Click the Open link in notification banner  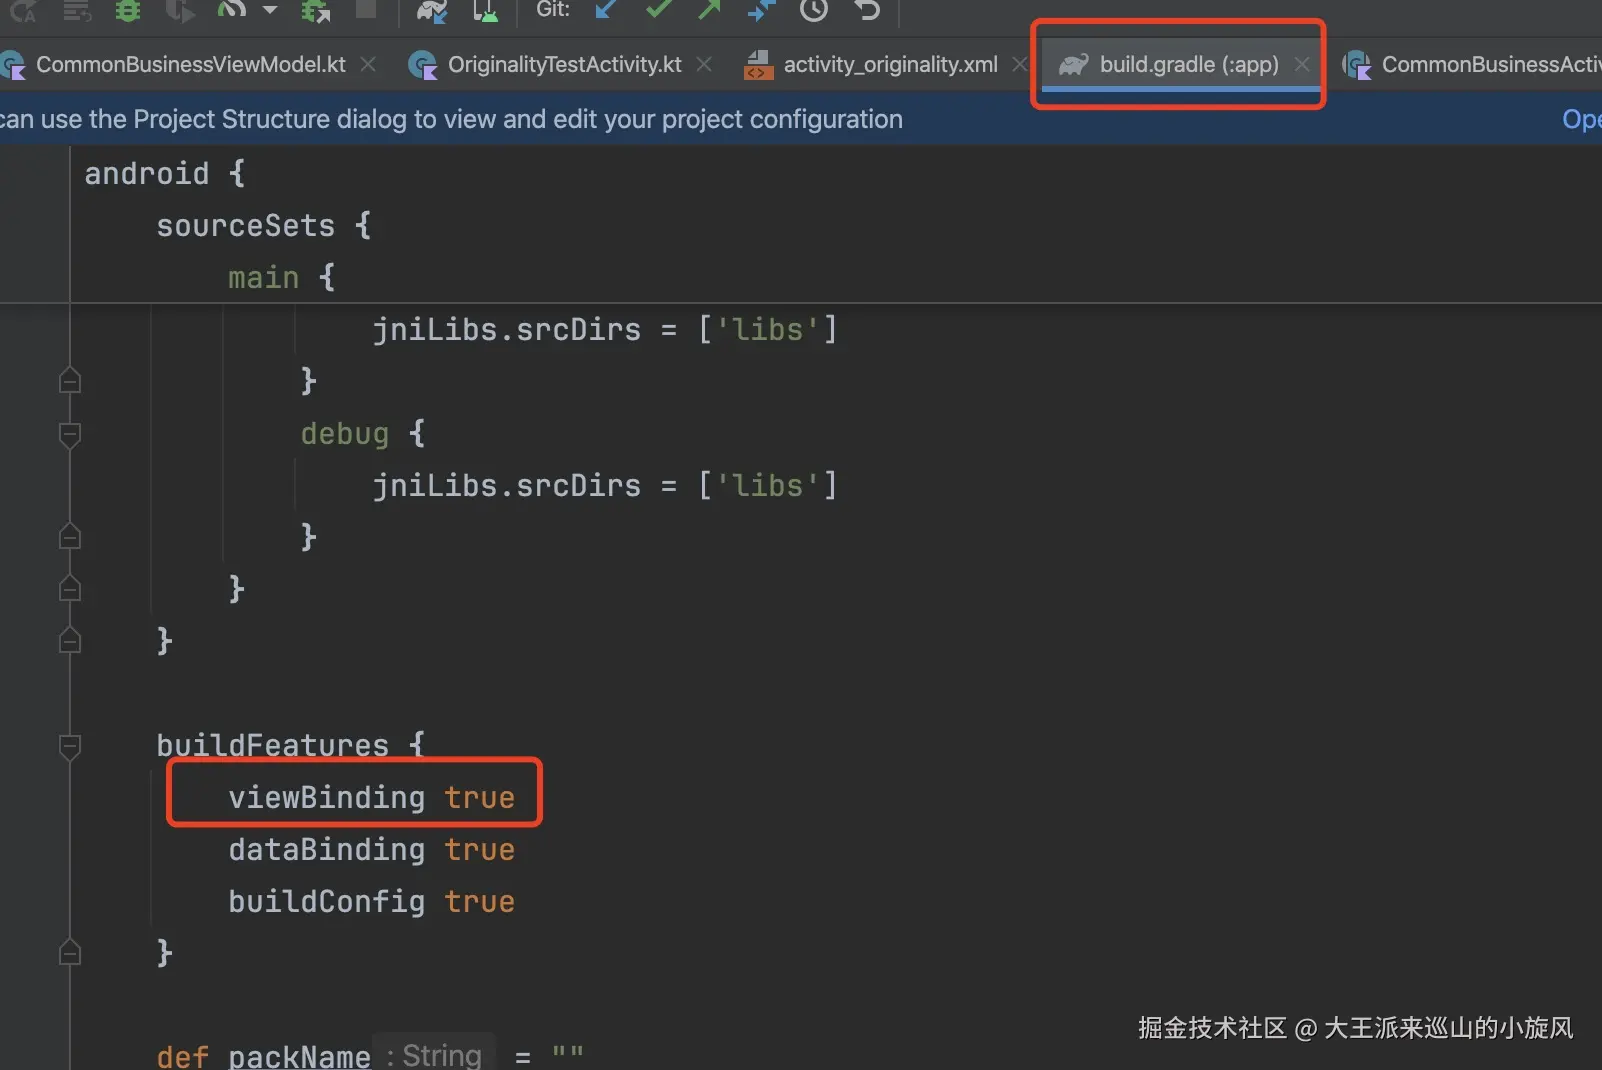click(x=1582, y=120)
